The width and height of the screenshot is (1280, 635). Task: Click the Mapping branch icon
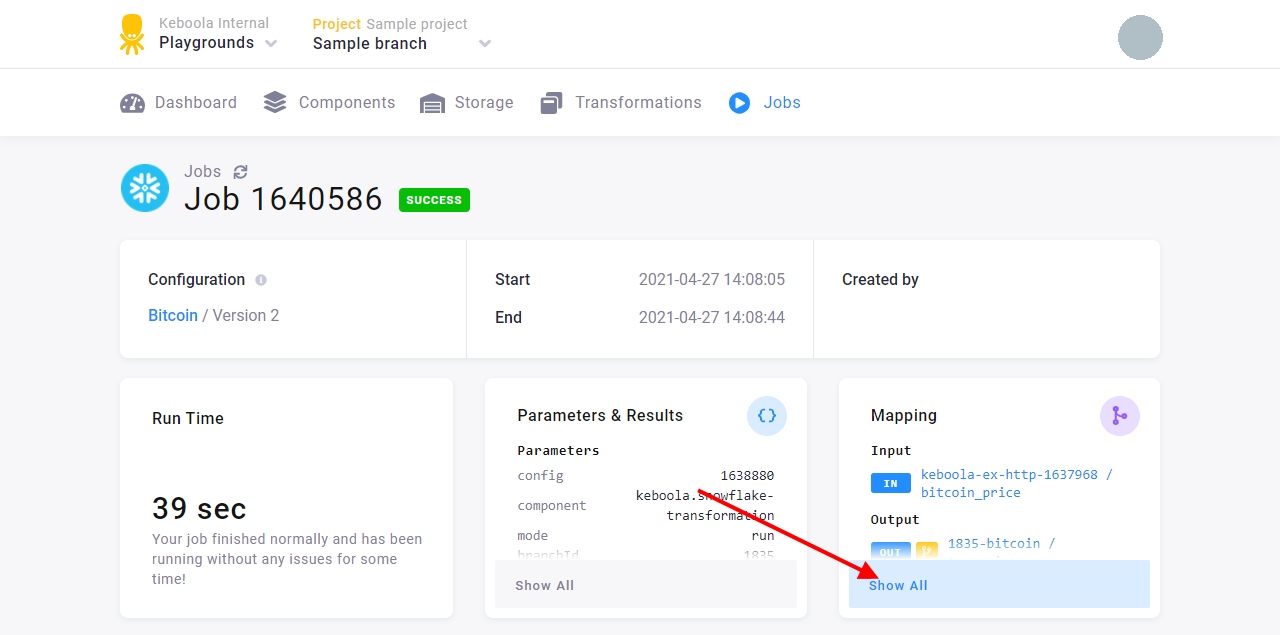pyautogui.click(x=1120, y=416)
